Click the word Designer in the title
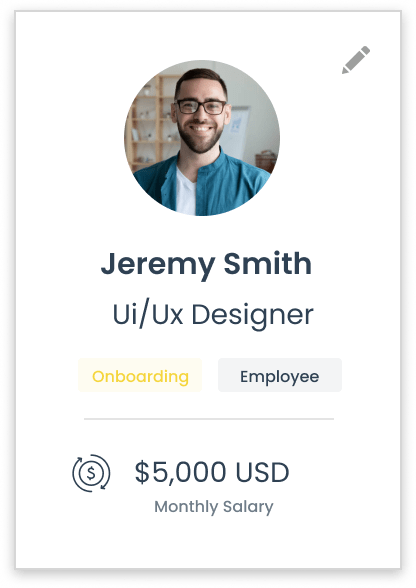This screenshot has width=416, height=588. (x=252, y=316)
